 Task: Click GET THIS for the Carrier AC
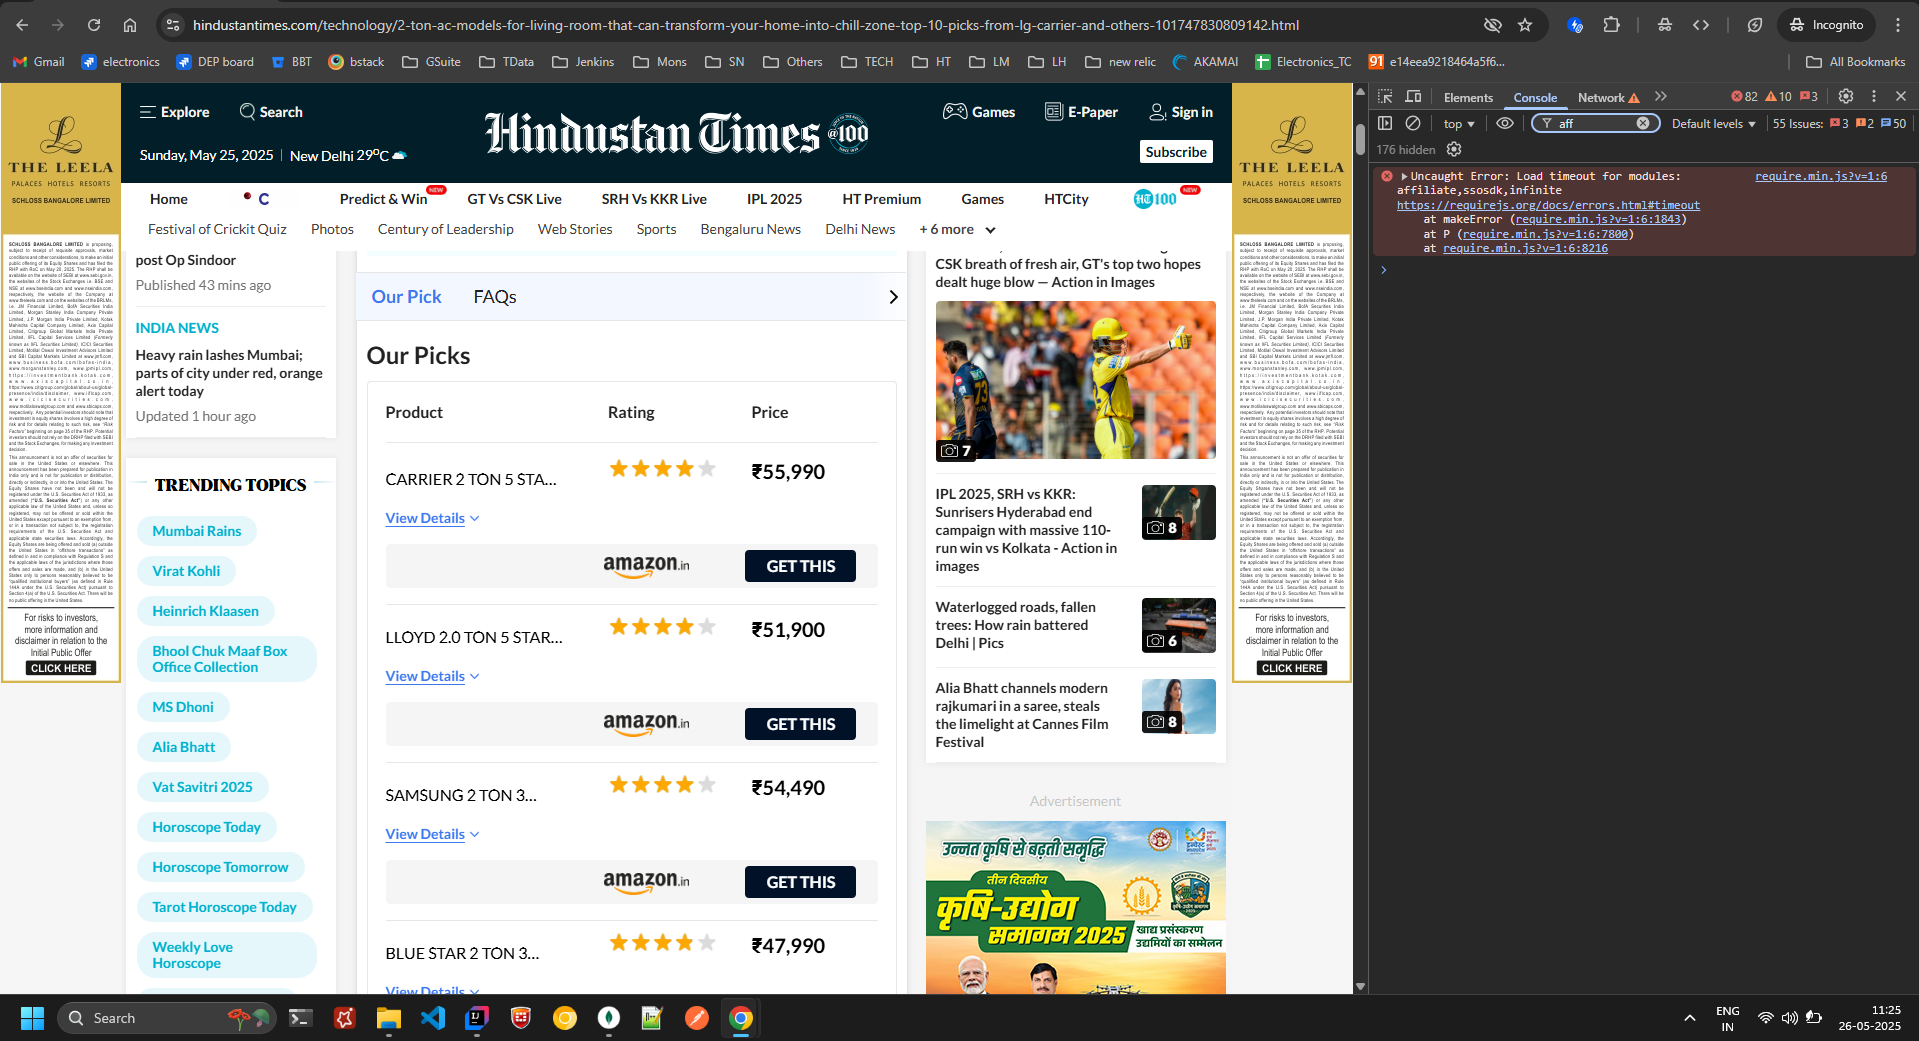pyautogui.click(x=800, y=566)
